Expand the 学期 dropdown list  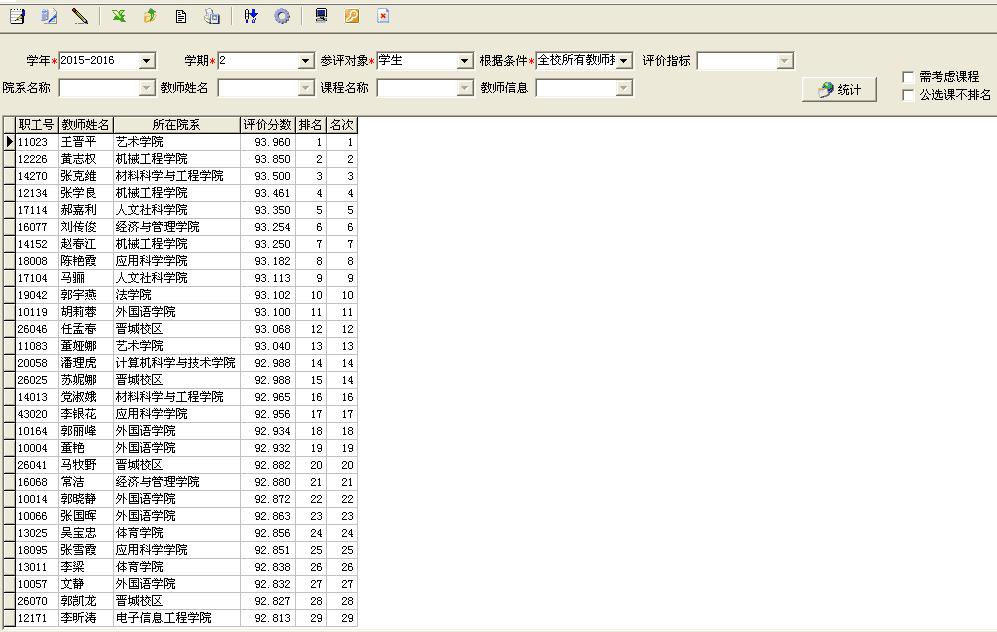tap(306, 61)
